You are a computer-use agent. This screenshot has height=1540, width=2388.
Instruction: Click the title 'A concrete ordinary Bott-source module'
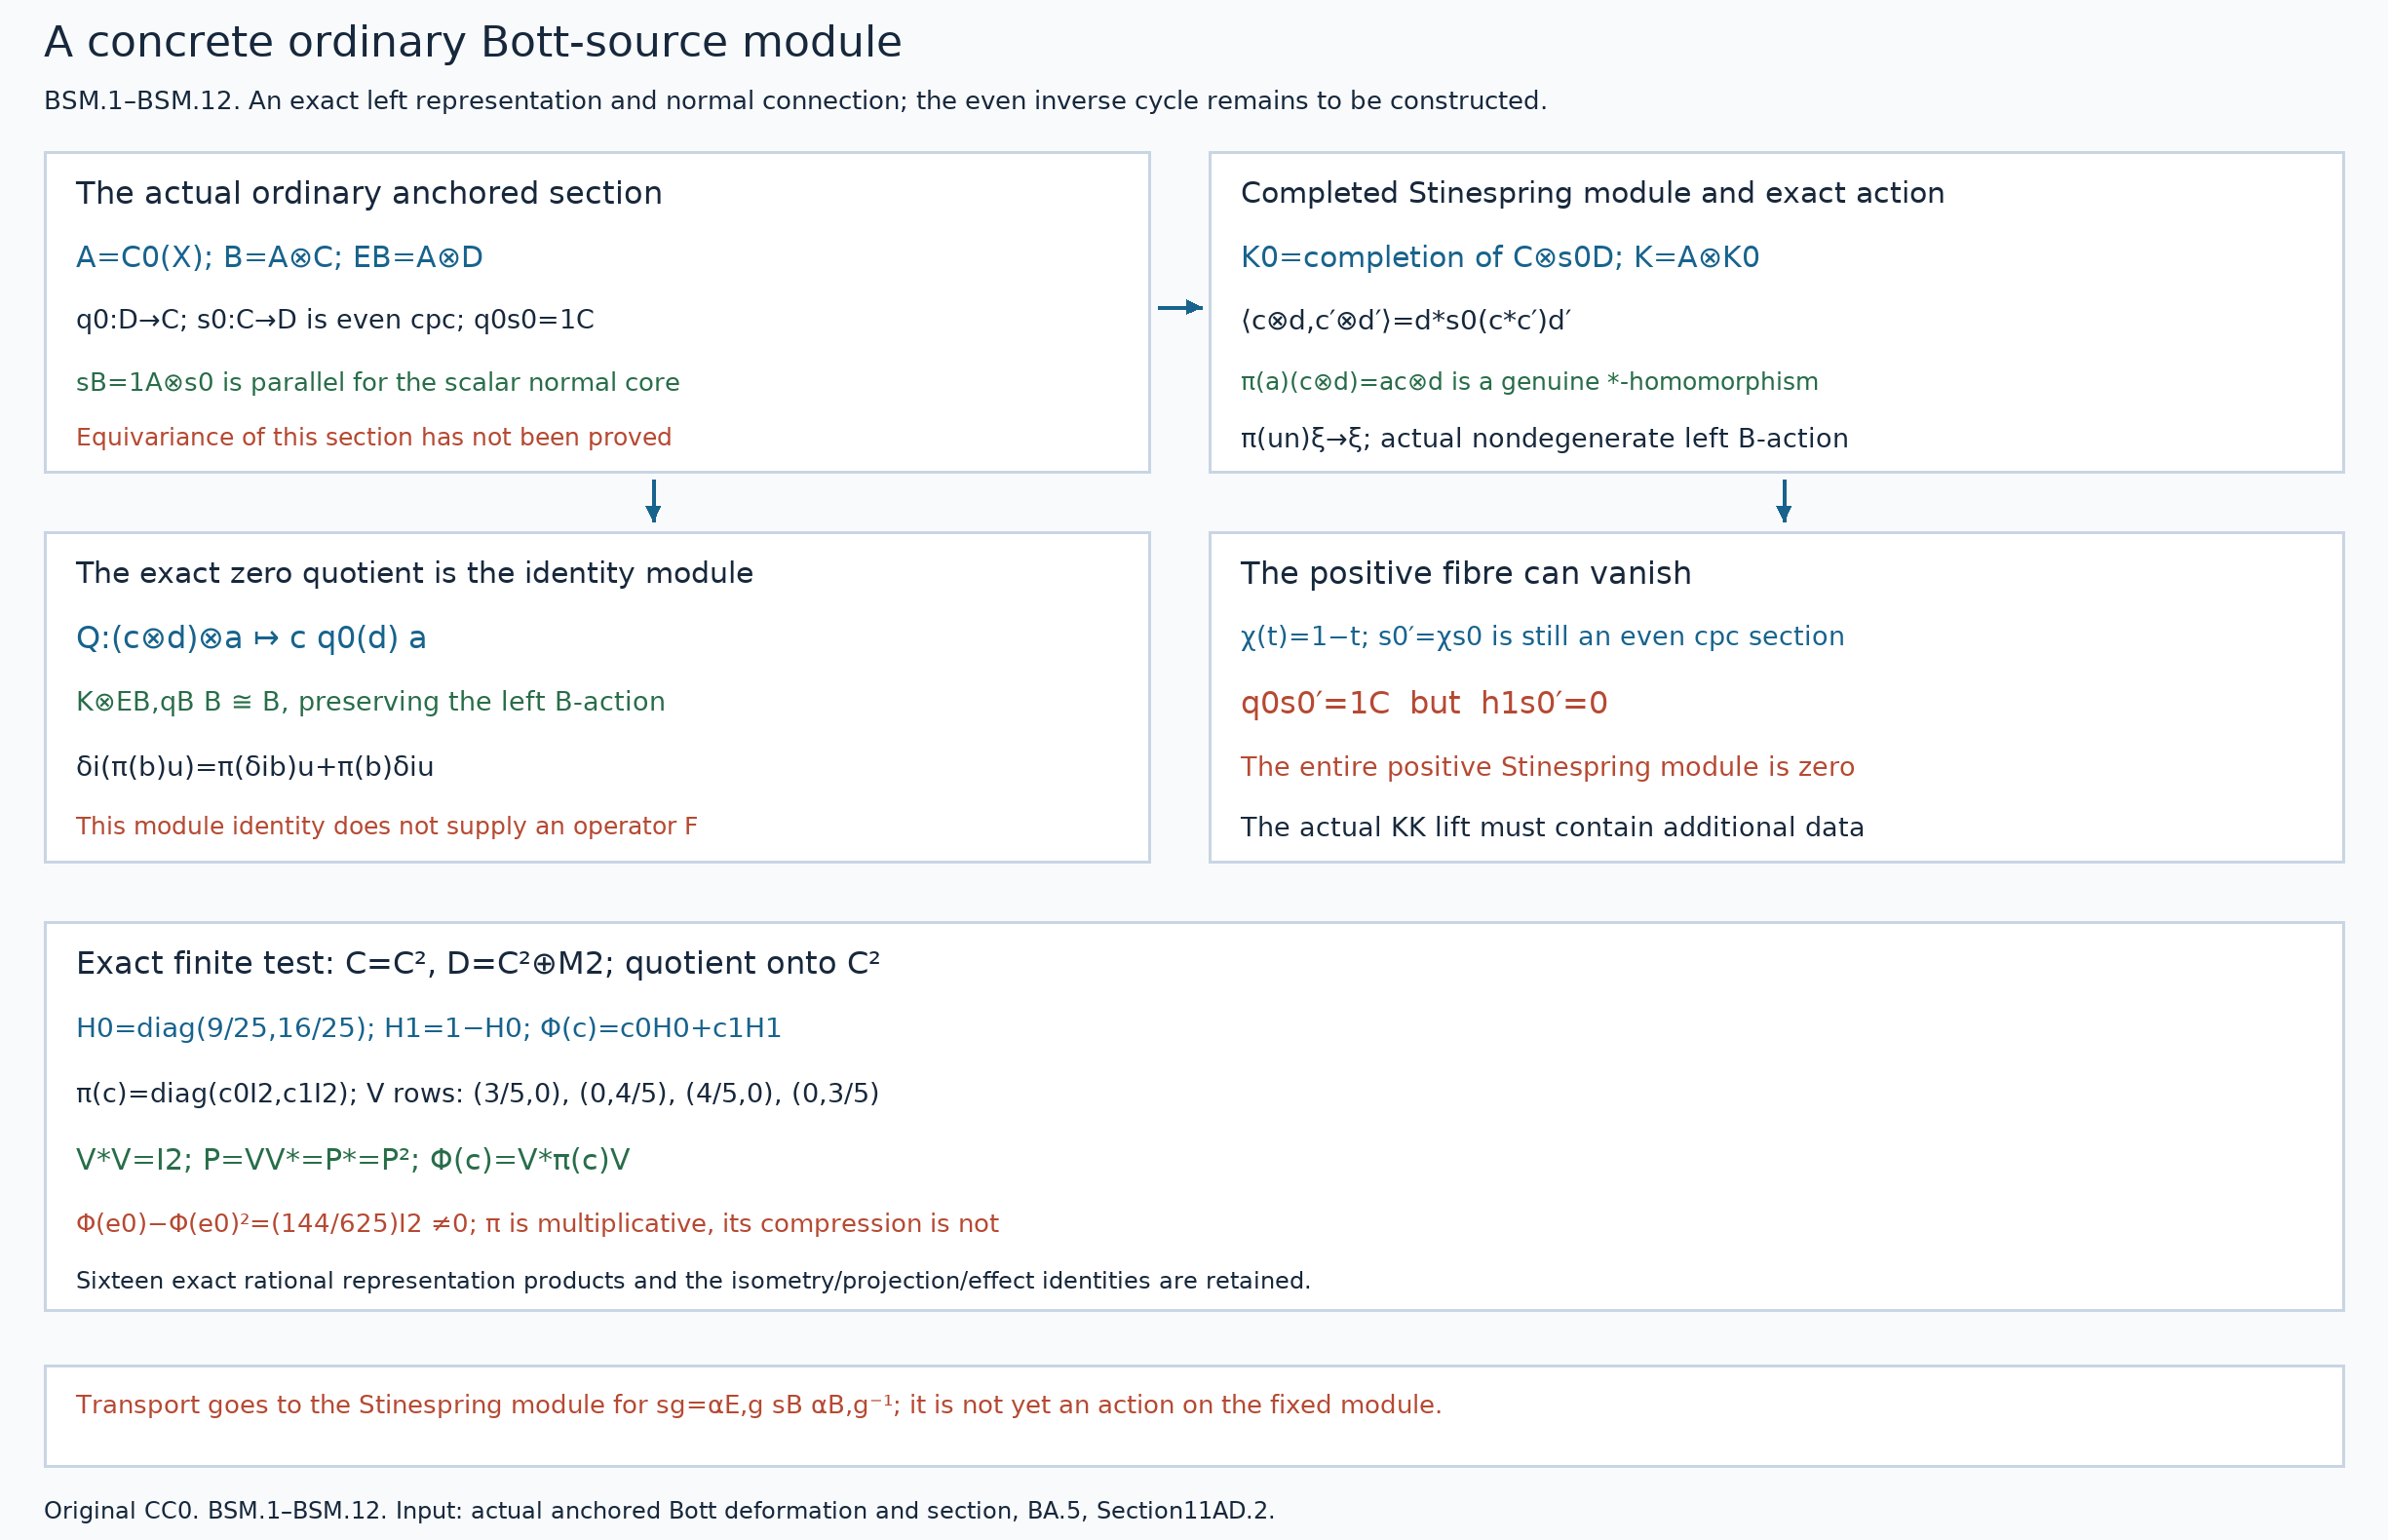(473, 43)
